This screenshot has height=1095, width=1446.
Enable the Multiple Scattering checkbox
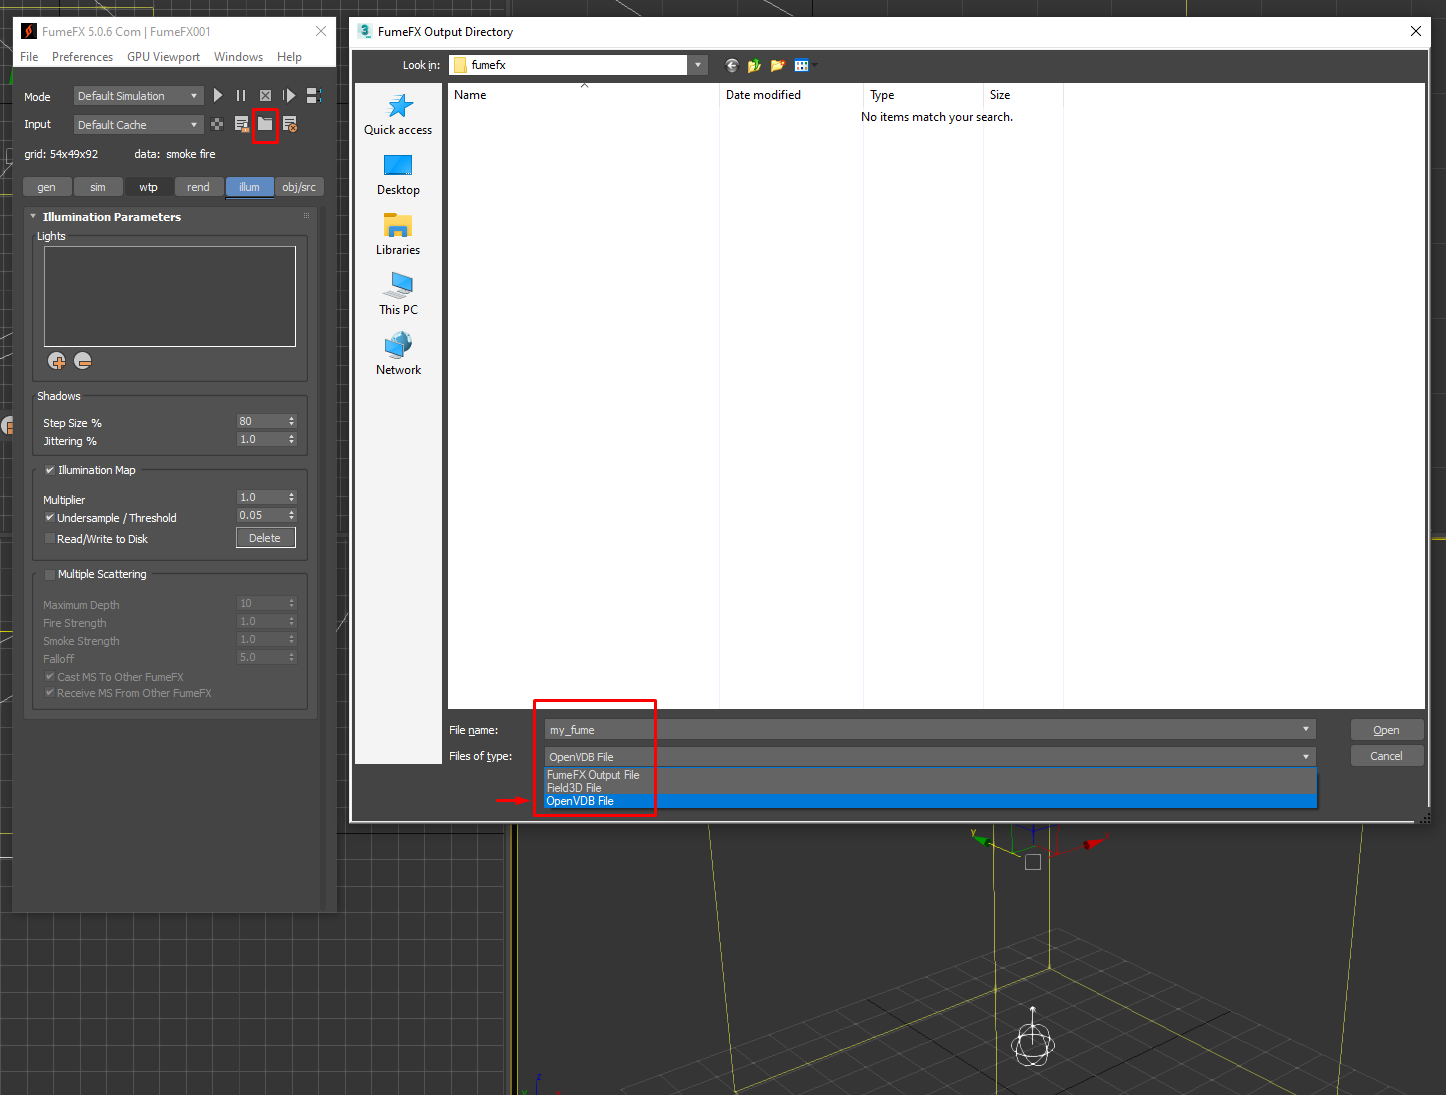(x=50, y=575)
